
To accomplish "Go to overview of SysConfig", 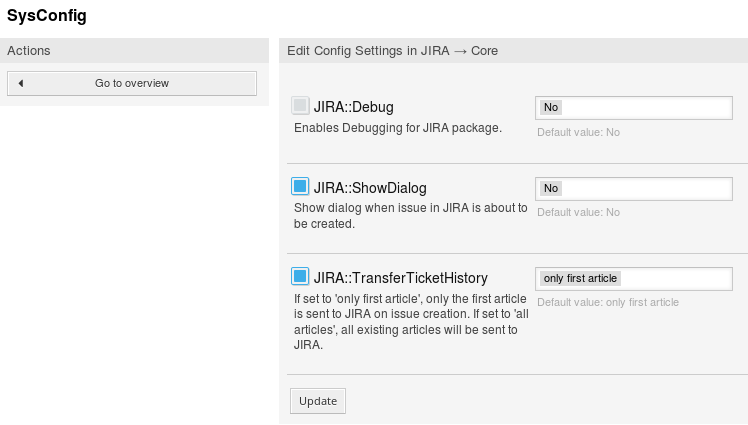I will pos(132,83).
